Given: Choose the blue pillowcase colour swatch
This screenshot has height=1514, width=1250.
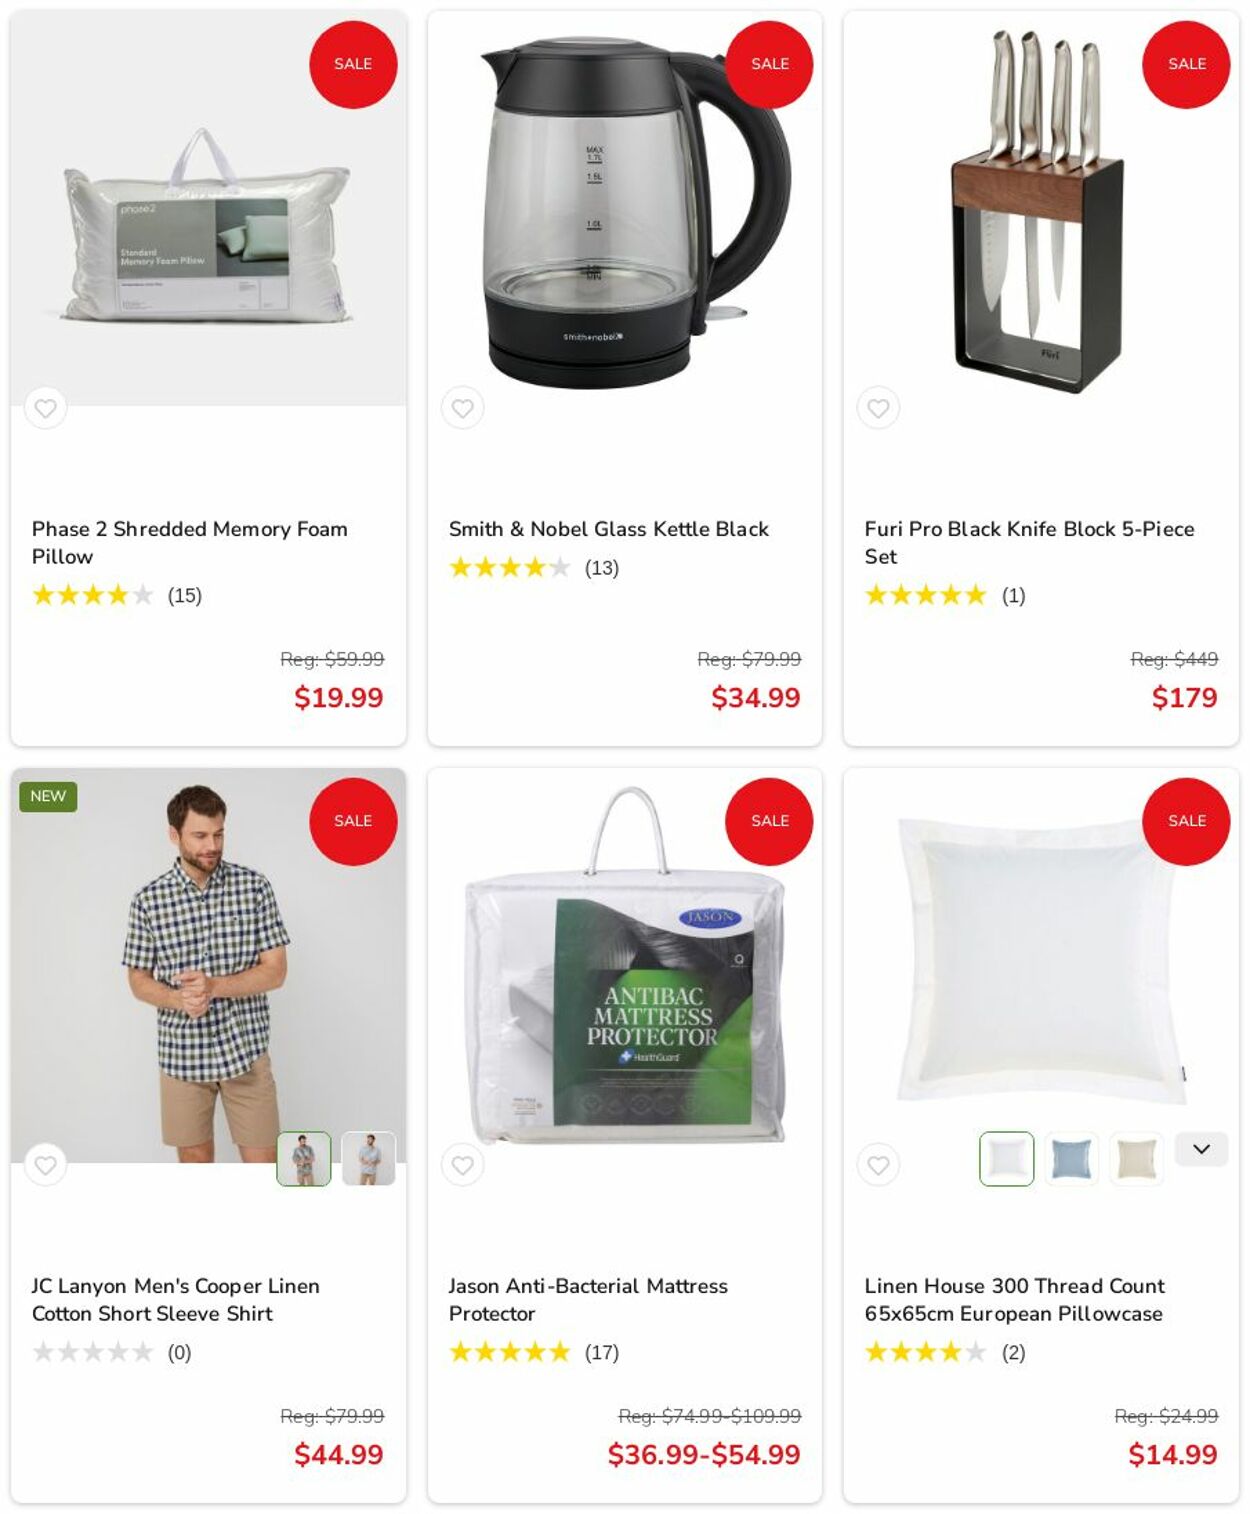Looking at the screenshot, I should (x=1071, y=1159).
